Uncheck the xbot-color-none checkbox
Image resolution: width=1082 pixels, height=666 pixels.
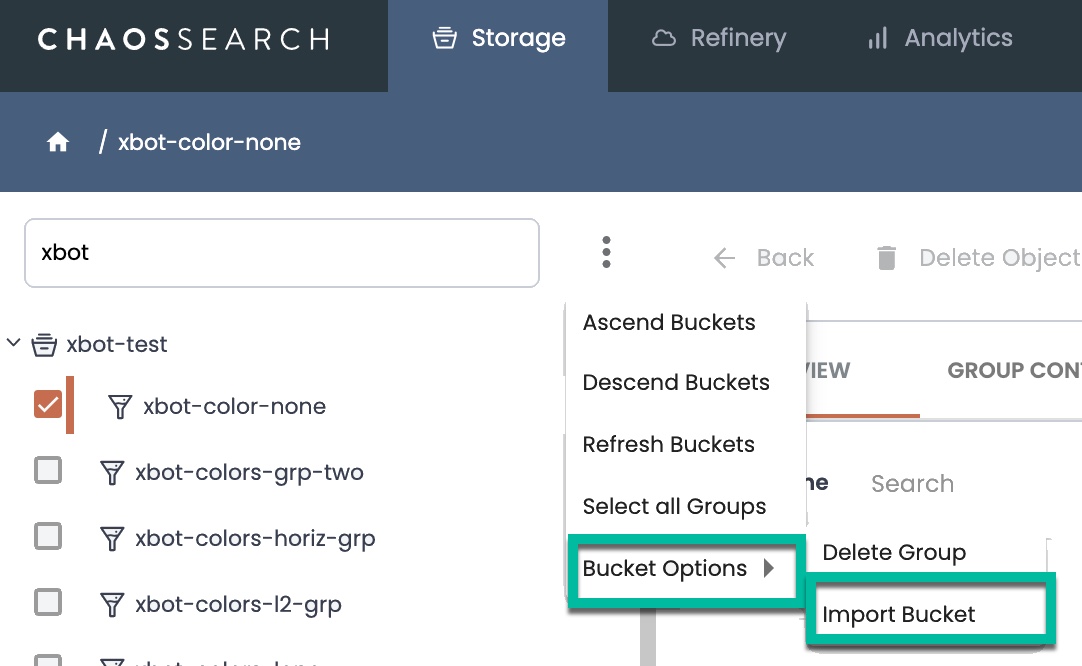pos(48,404)
